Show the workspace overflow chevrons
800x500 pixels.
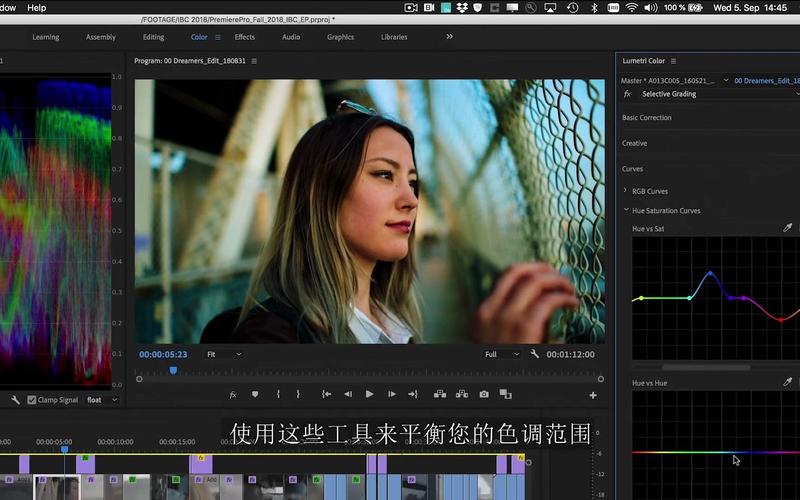(449, 37)
